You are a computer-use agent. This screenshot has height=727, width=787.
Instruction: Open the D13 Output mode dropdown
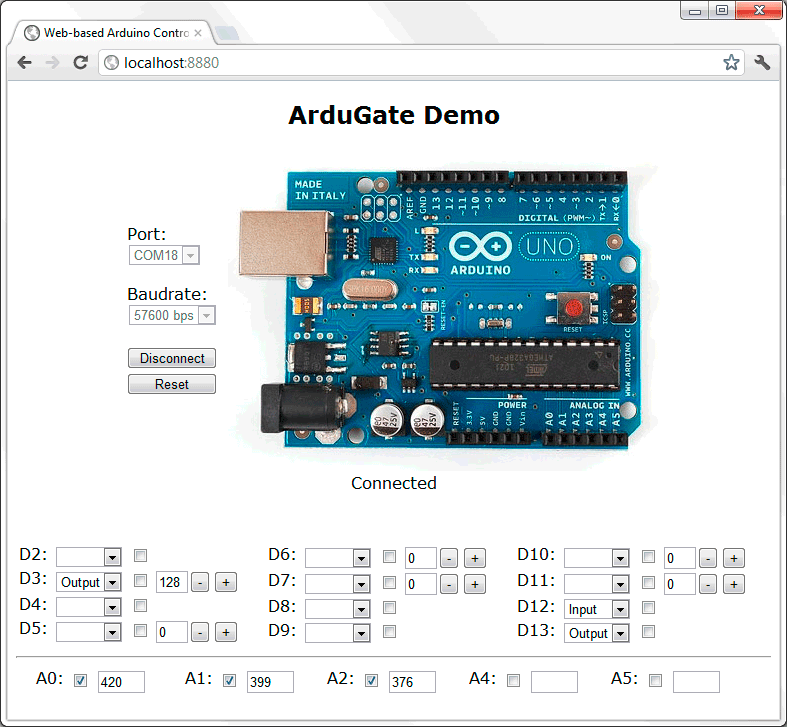[x=597, y=633]
